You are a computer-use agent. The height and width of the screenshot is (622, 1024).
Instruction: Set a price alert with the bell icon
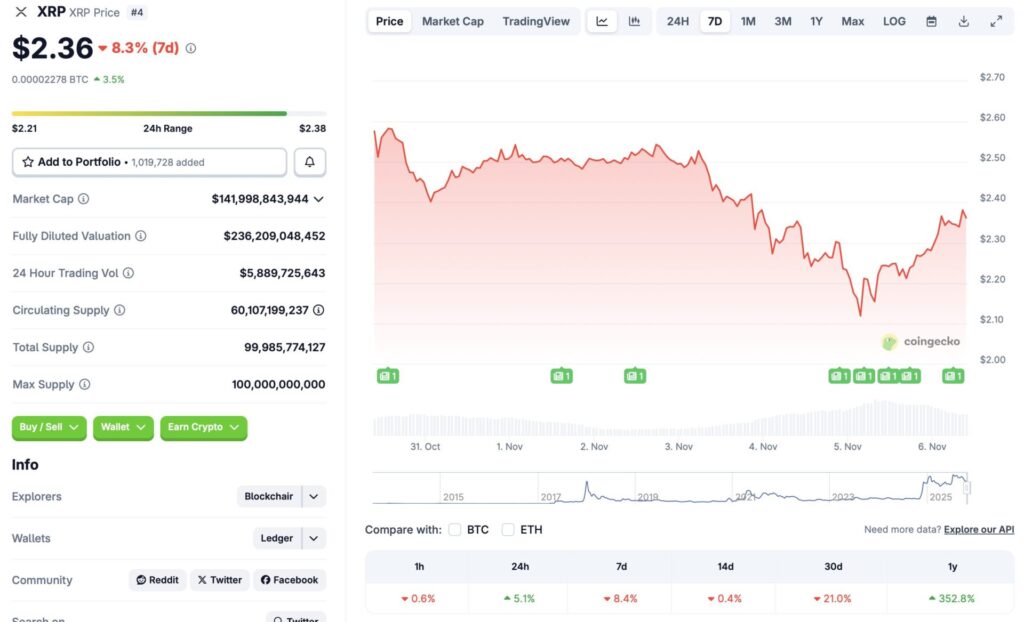[309, 161]
